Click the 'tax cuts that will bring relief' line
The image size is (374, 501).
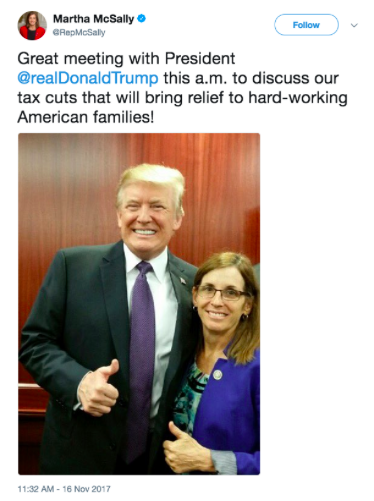[x=121, y=98]
